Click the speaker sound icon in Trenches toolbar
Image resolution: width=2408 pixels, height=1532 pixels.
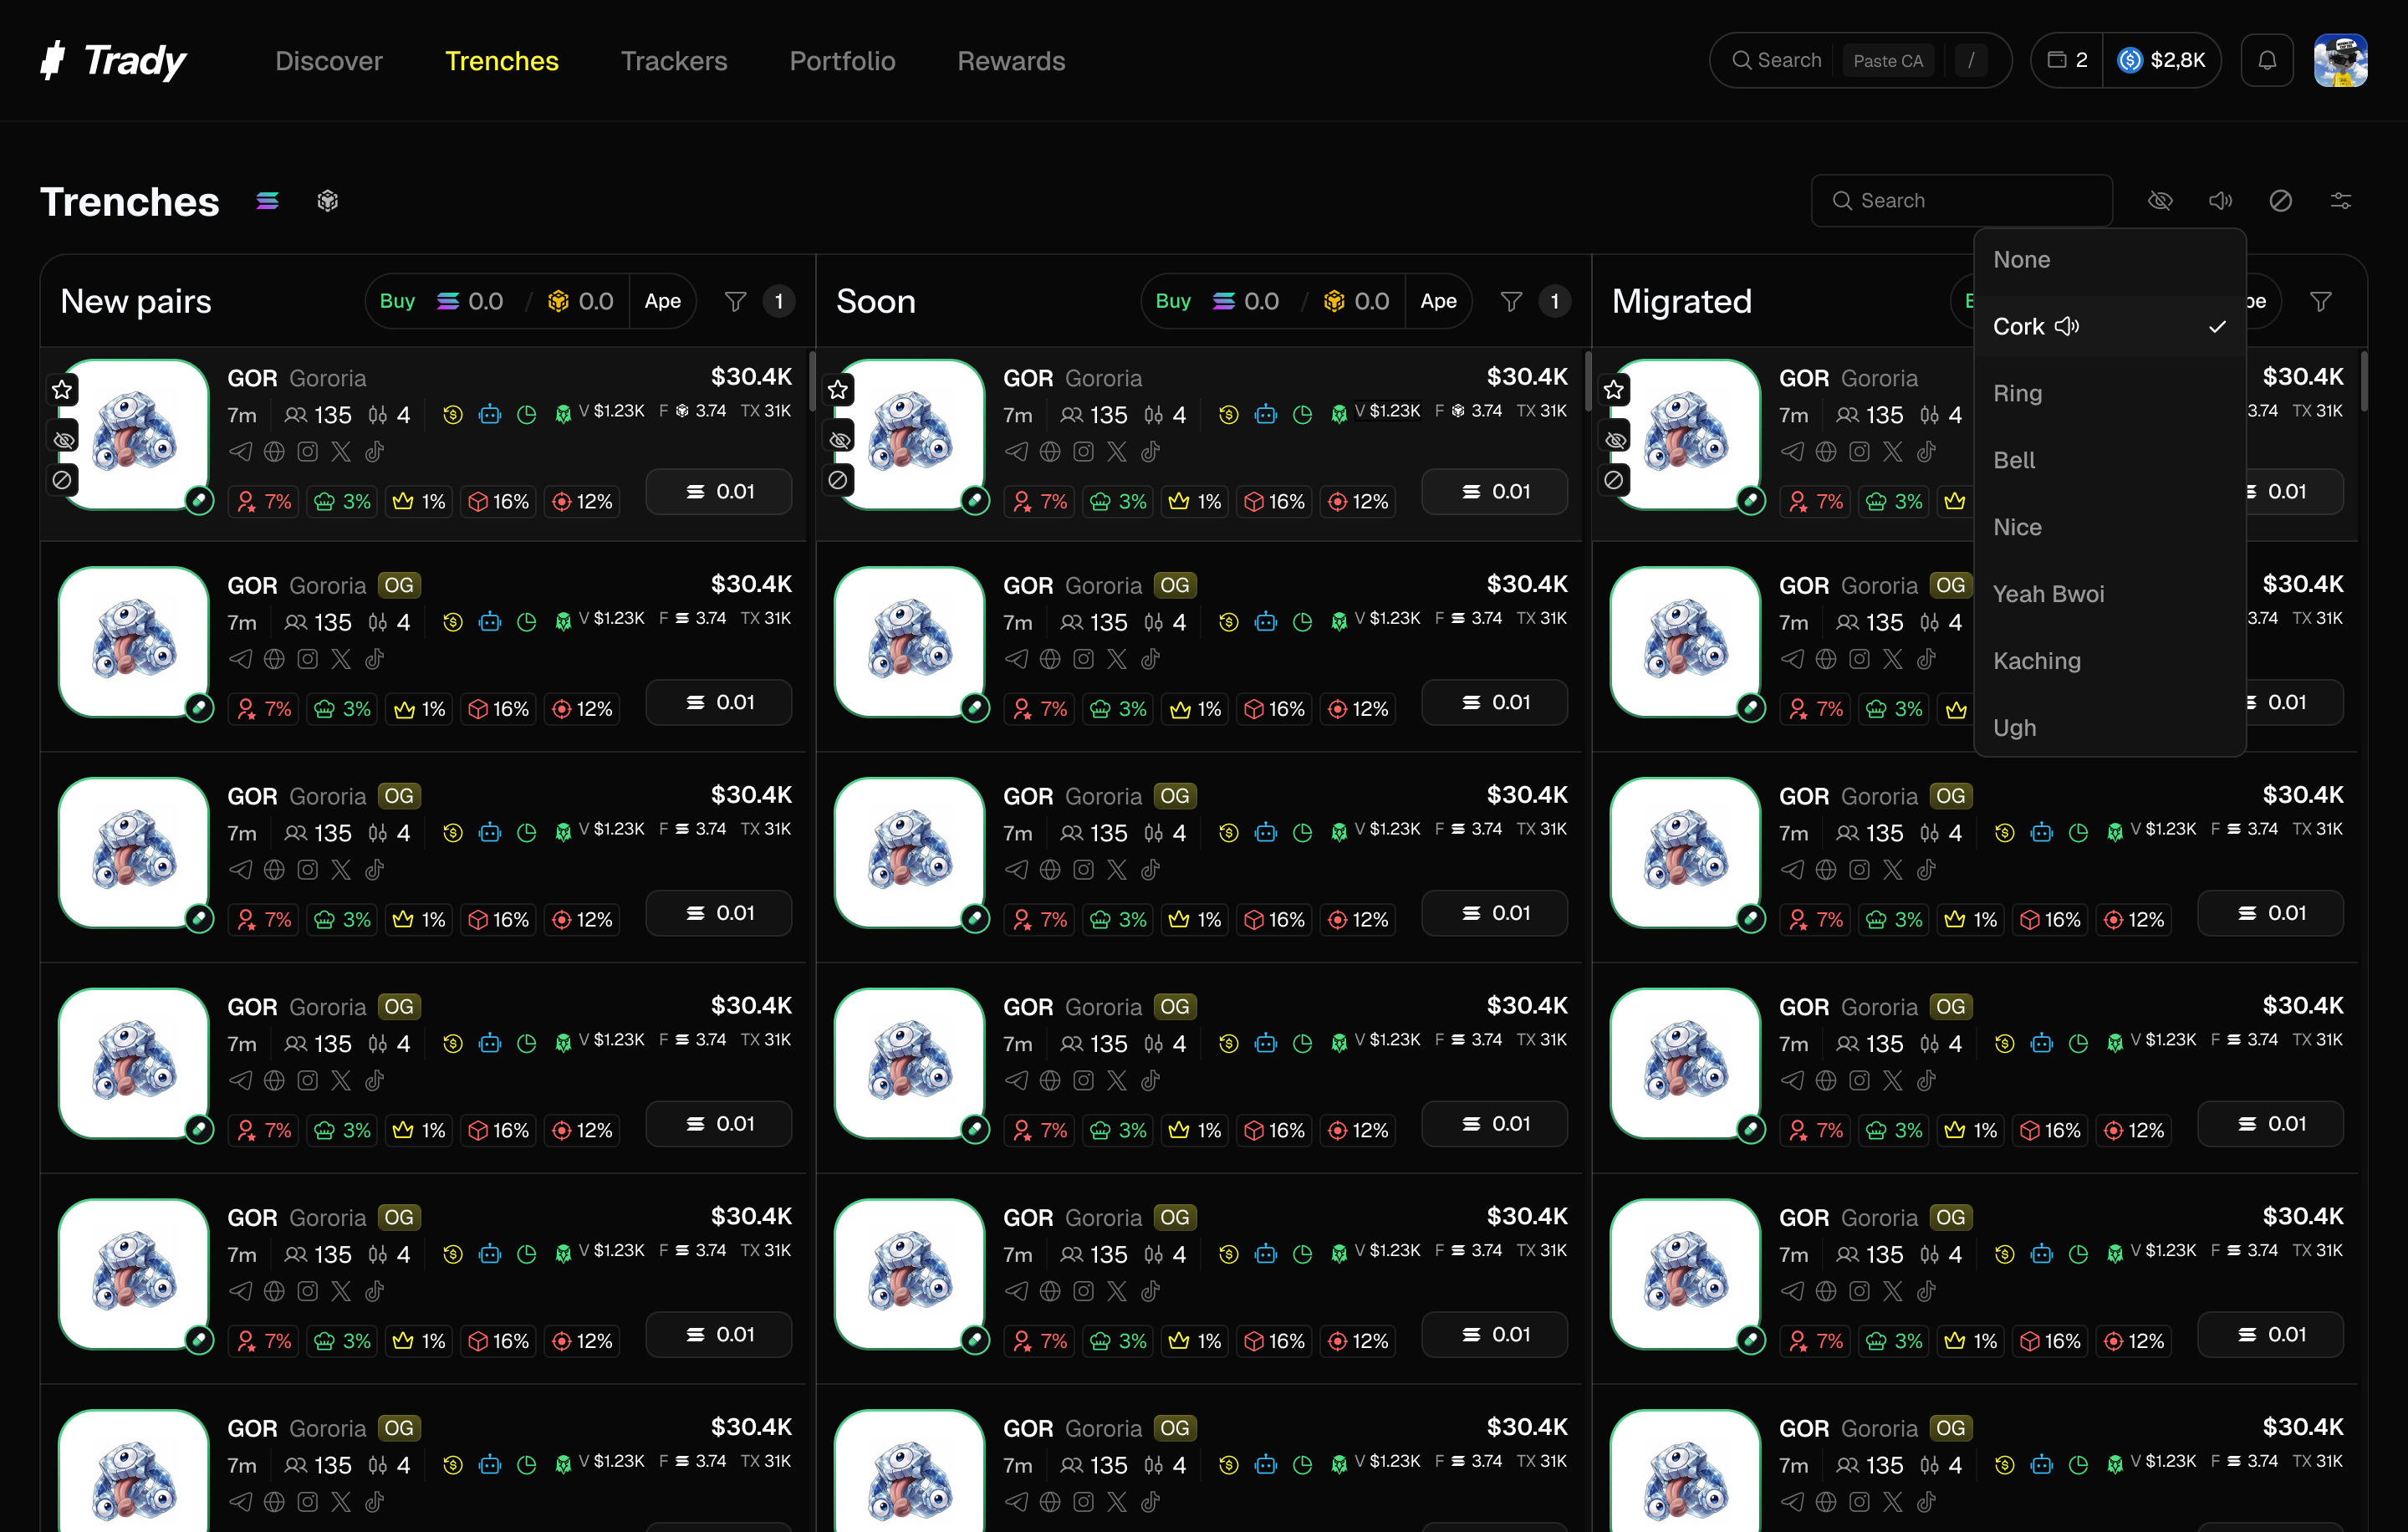tap(2220, 201)
